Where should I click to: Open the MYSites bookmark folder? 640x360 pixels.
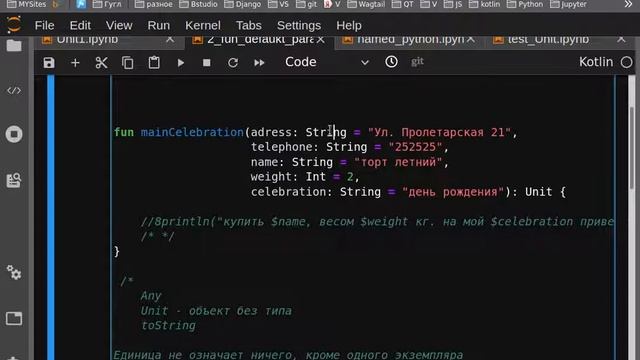point(27,4)
